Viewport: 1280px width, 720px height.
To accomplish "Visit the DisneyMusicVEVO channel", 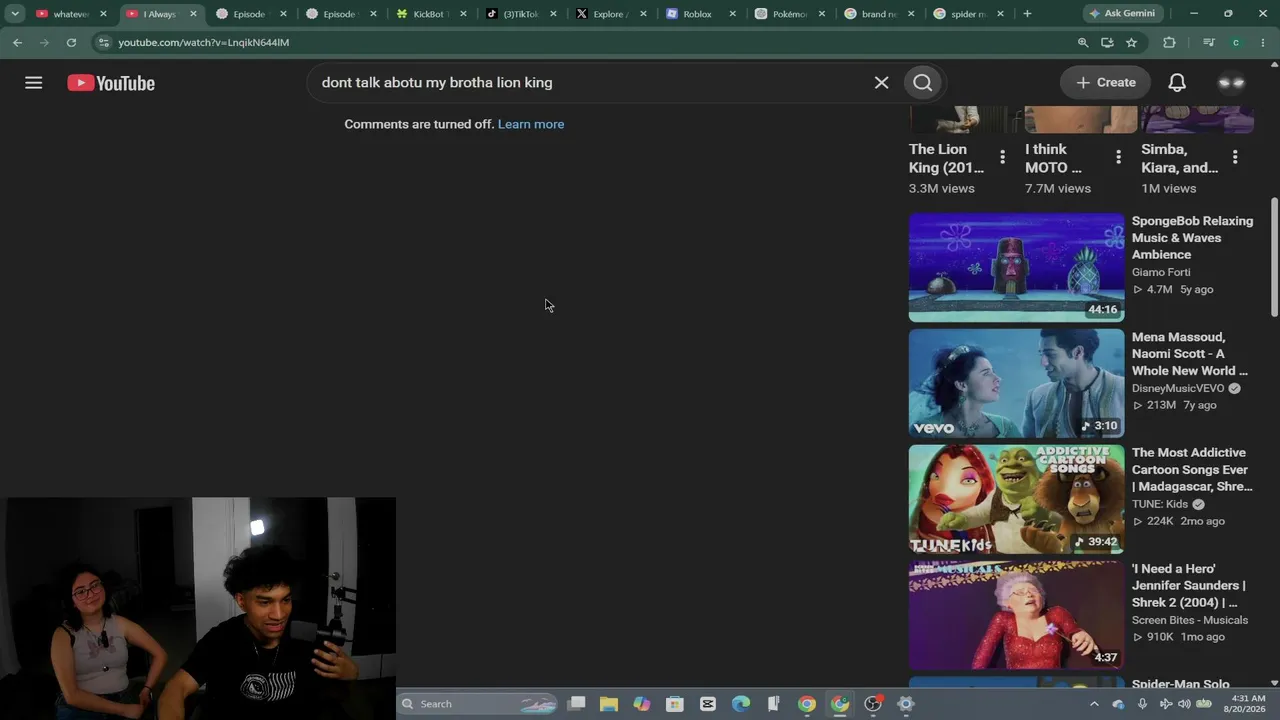I will [x=1178, y=388].
